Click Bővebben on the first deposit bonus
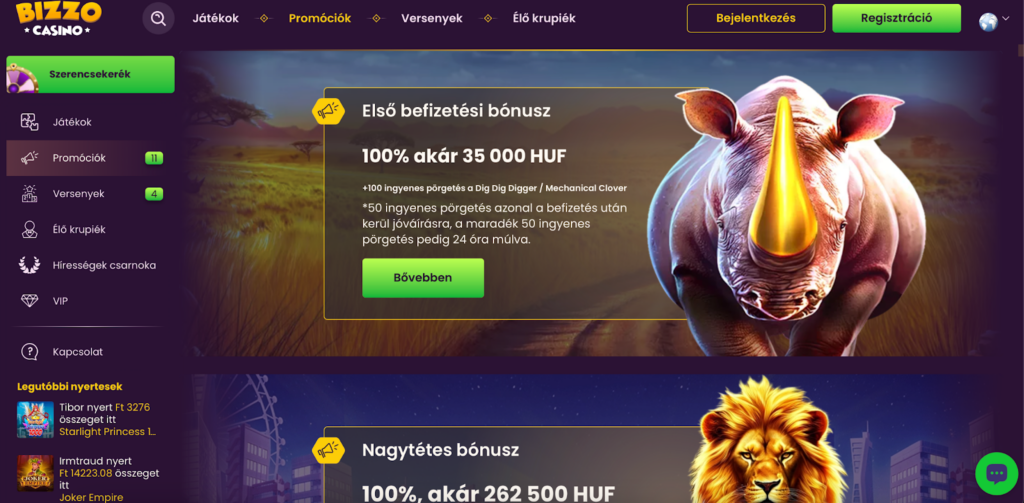Viewport: 1024px width, 503px height. [423, 278]
